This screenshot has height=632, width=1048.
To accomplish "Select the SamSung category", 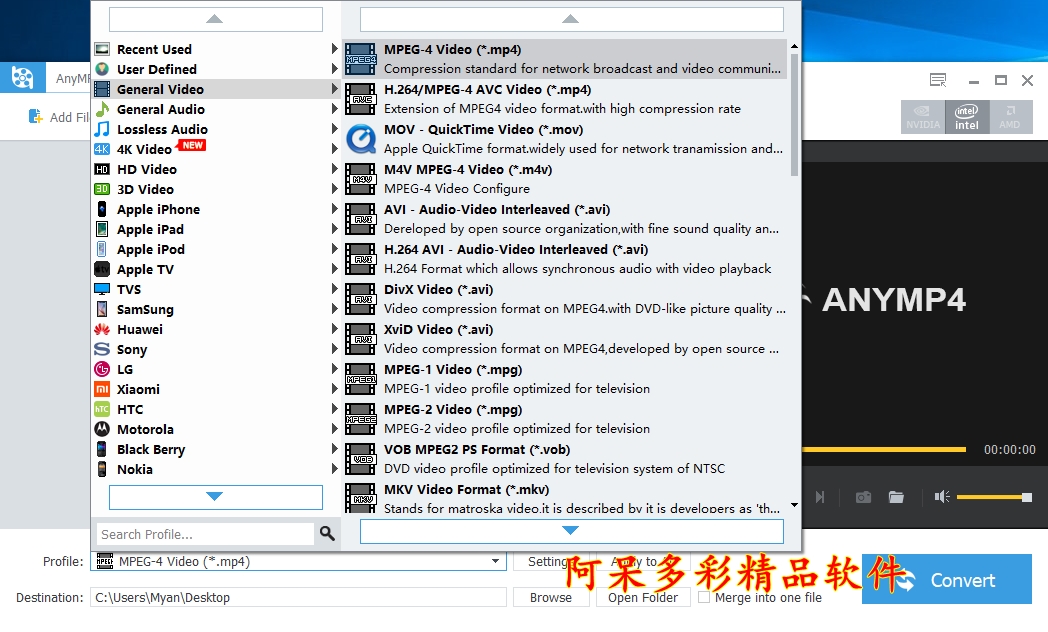I will 216,309.
